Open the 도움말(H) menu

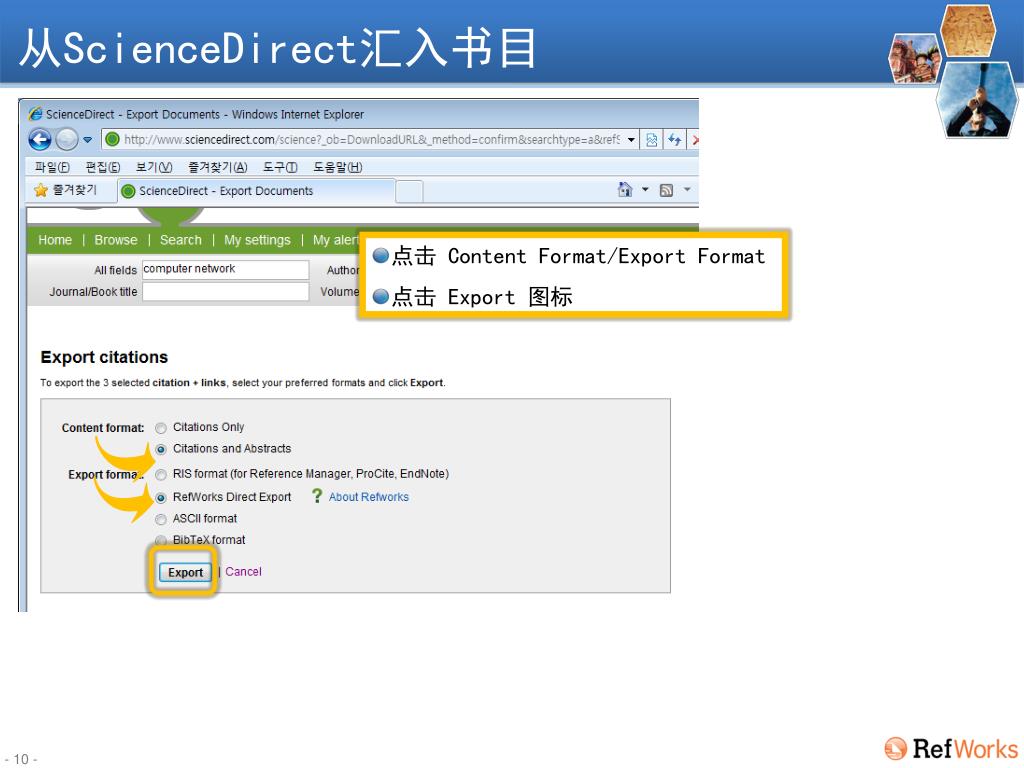(338, 167)
